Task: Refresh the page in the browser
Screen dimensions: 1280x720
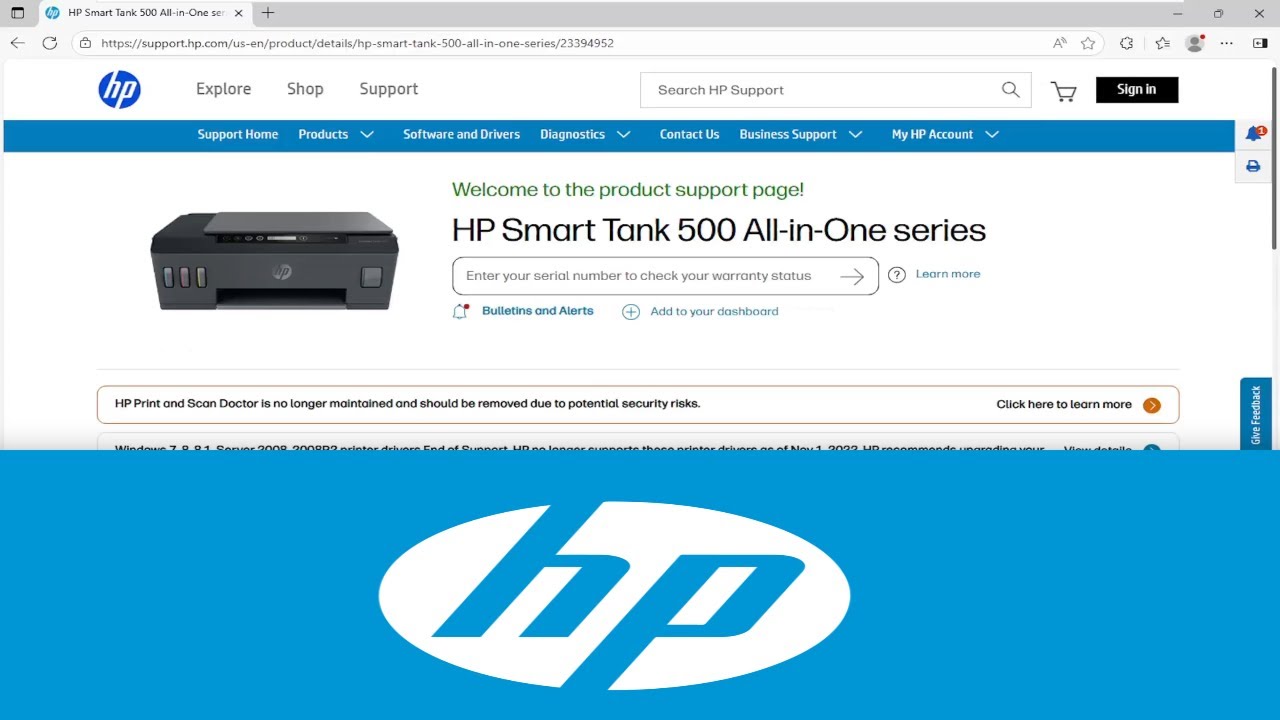Action: [50, 43]
